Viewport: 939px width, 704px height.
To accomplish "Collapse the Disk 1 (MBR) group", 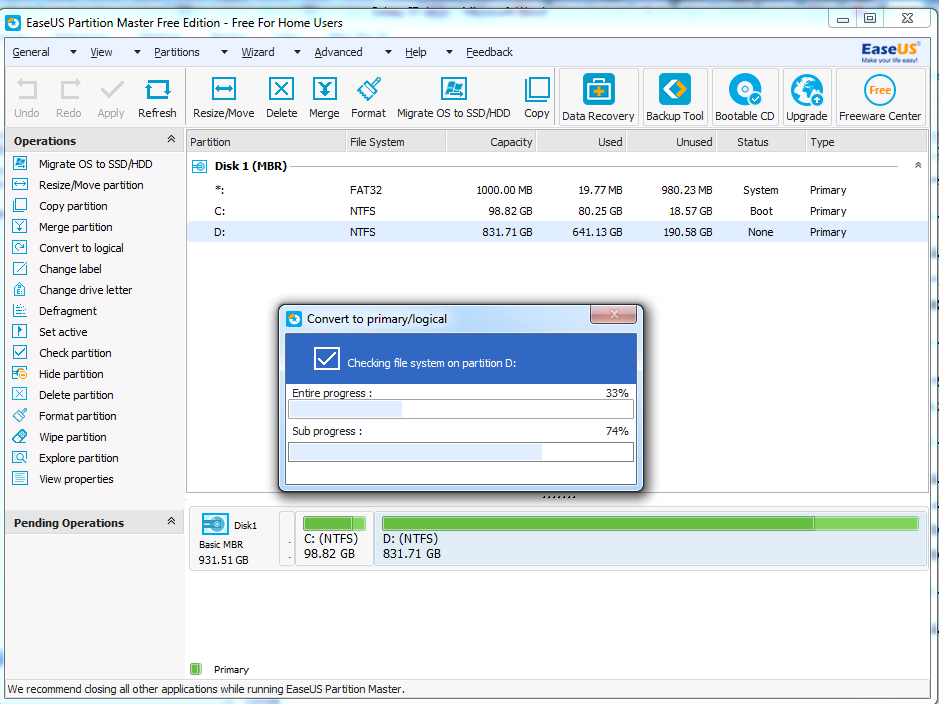I will (918, 165).
